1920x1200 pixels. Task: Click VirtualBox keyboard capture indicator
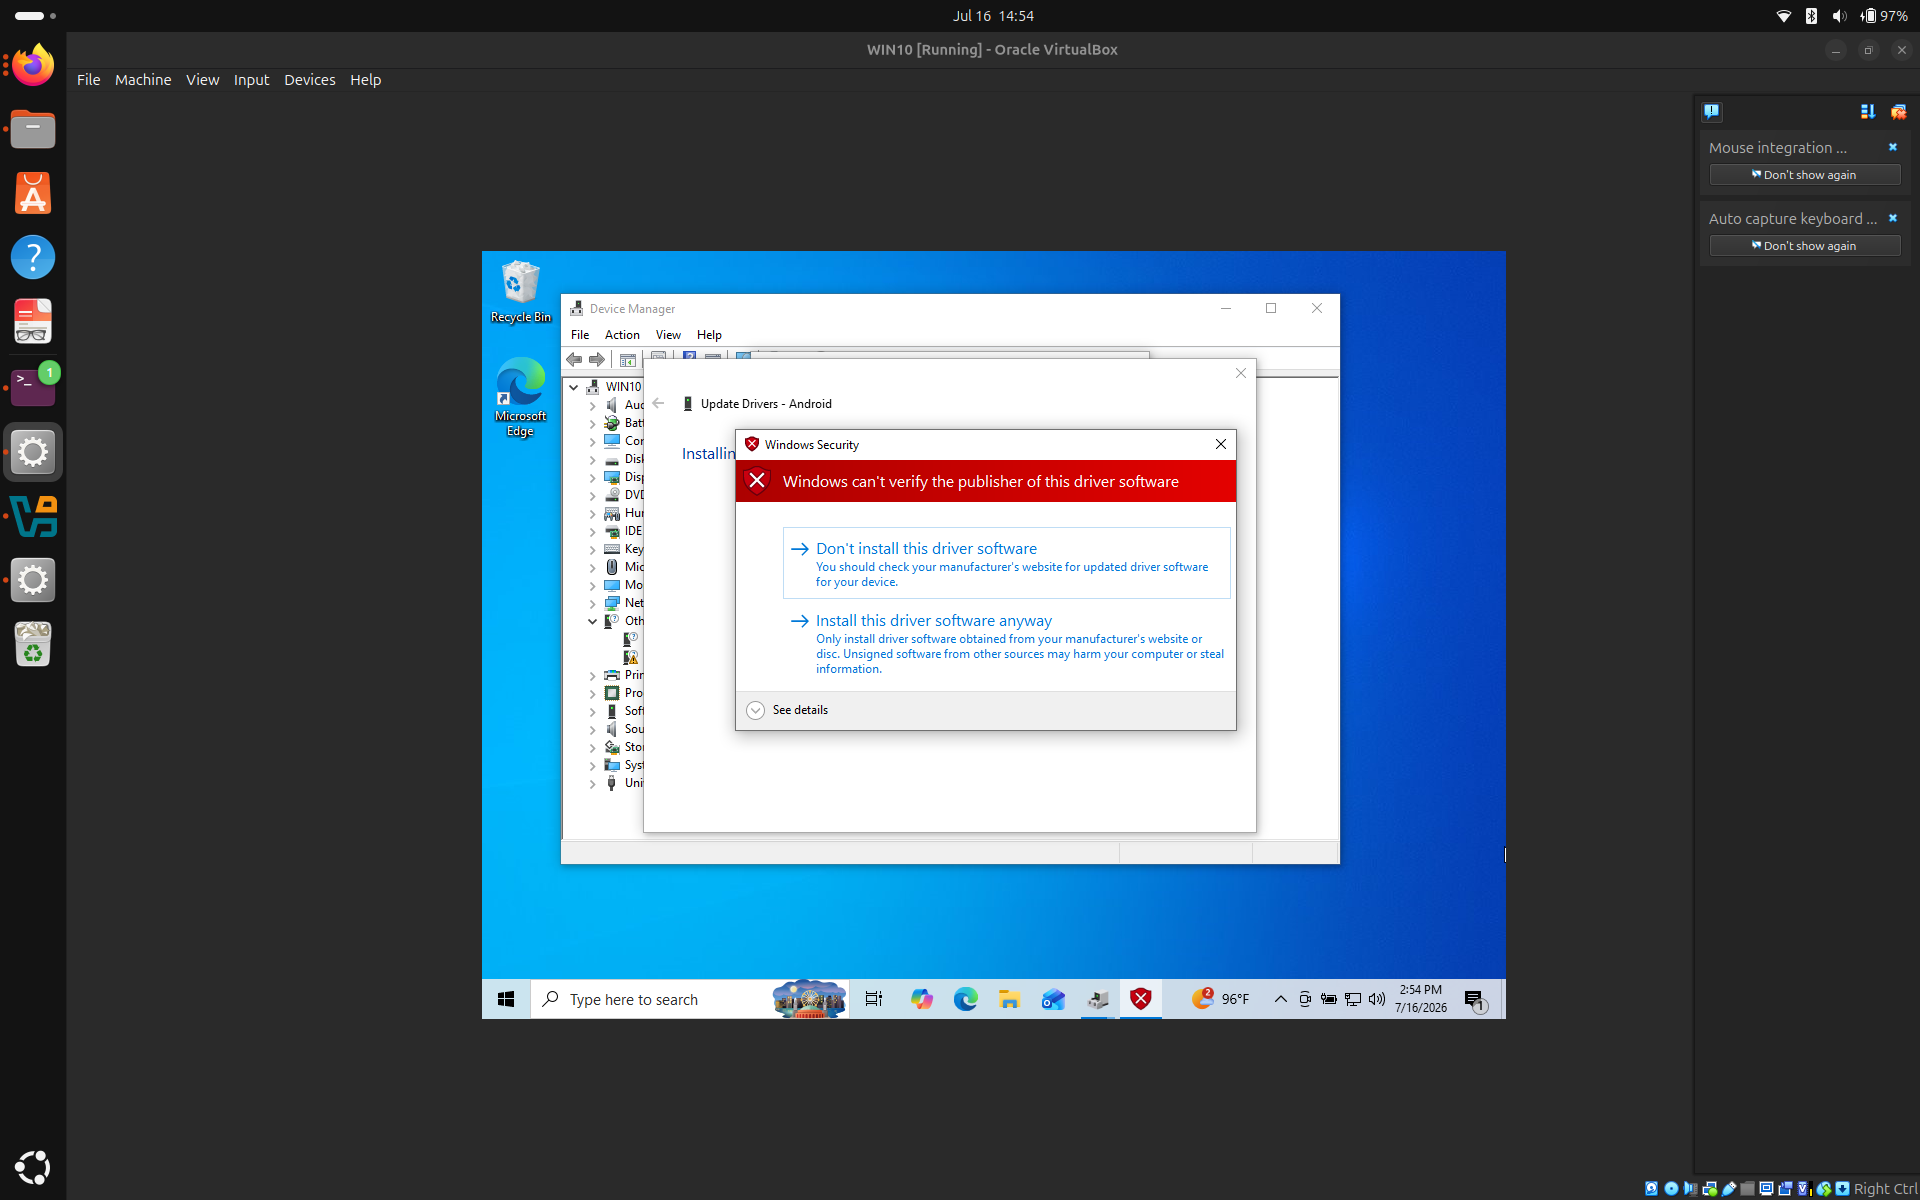[x=1842, y=1189]
